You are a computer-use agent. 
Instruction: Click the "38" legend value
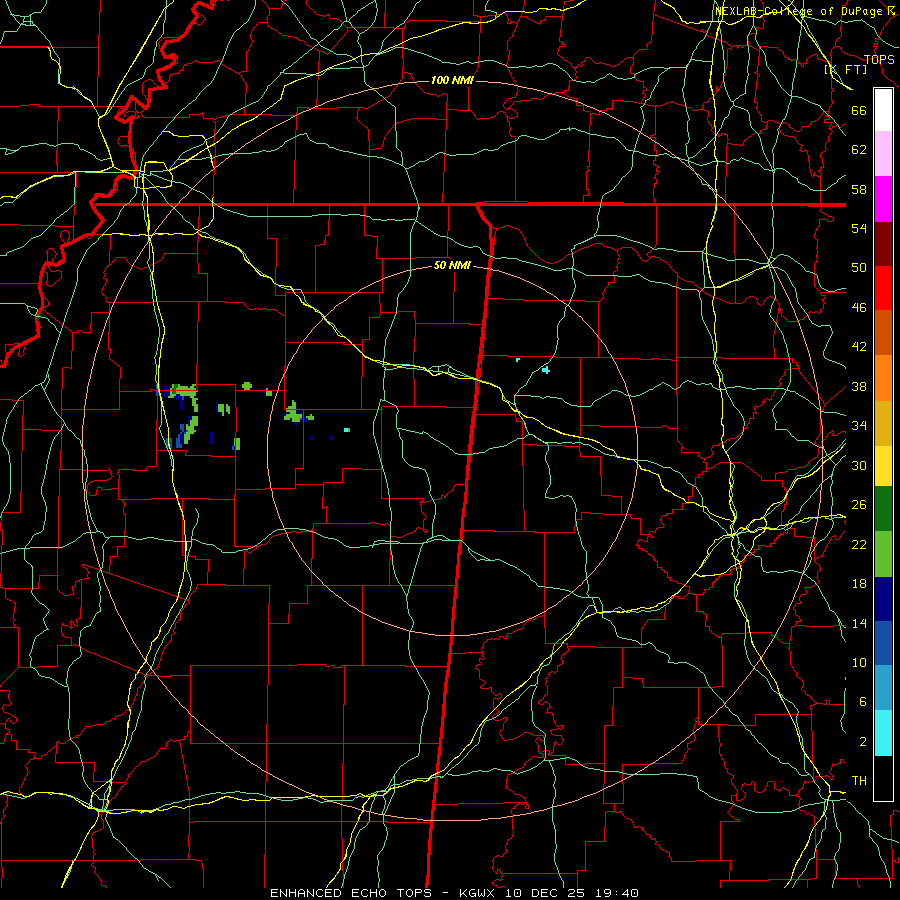coord(859,387)
